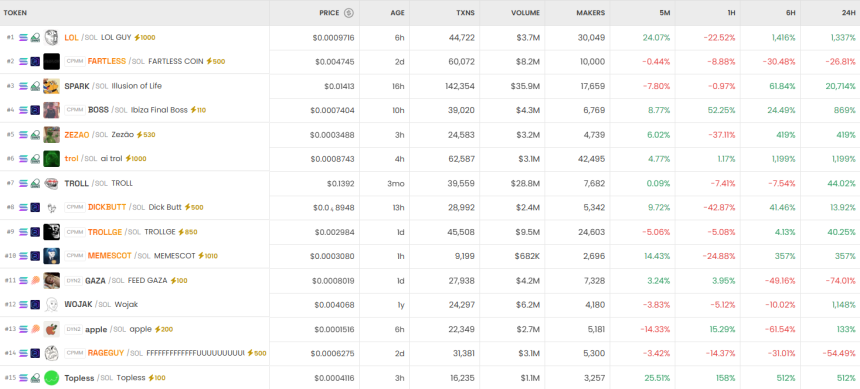Click the dollar icon beside PRICE header
860x389 pixels.
pos(348,13)
